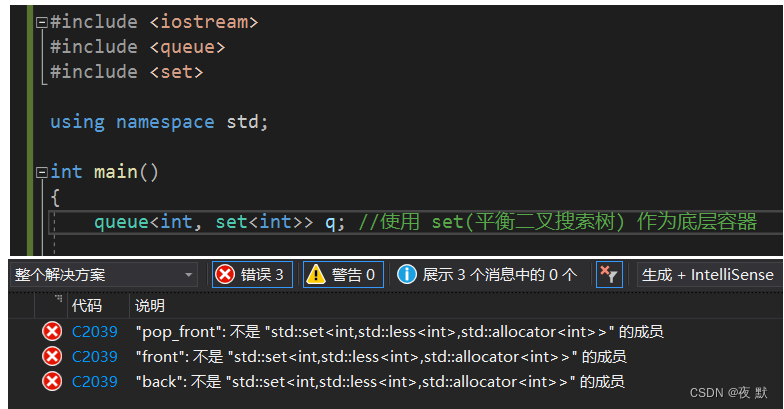This screenshot has width=784, height=409.
Task: Open C2039 link in the "back" row
Action: tap(94, 382)
